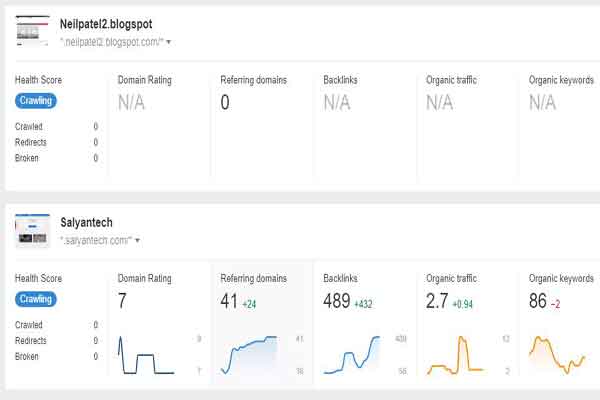Open the Neilpatel2.blogspot site thumbnail
The width and height of the screenshot is (600, 400).
[x=33, y=31]
